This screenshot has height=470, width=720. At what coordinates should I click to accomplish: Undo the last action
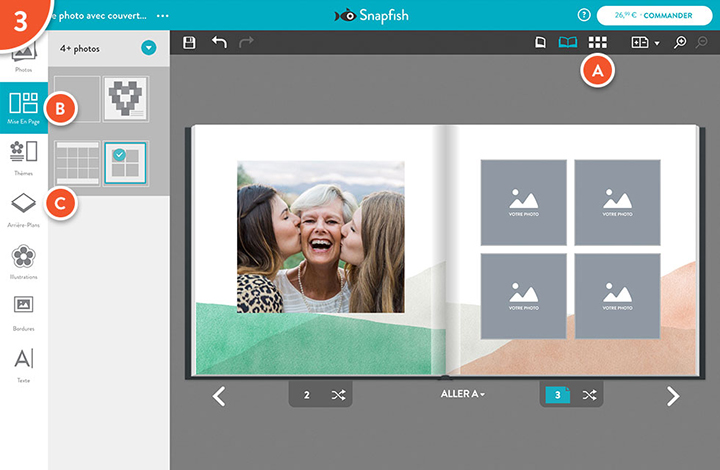coord(219,42)
